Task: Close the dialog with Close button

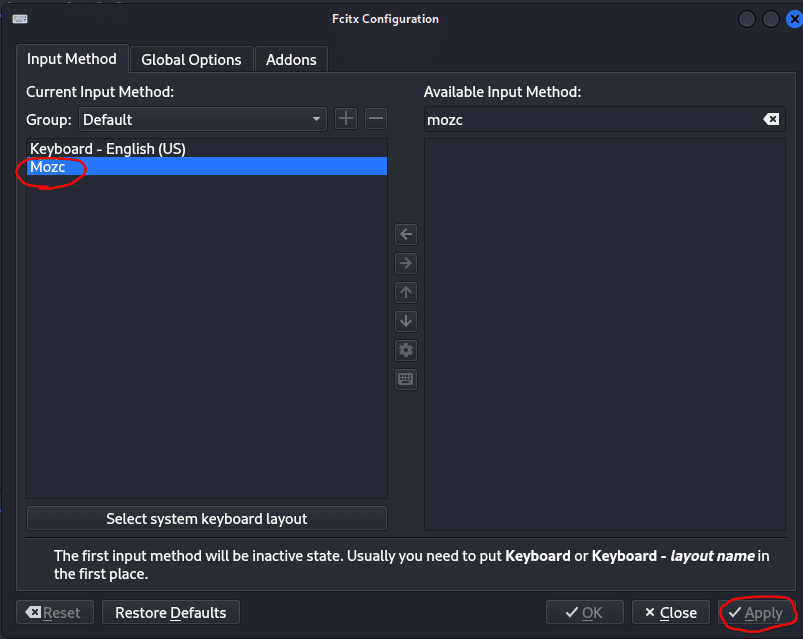Action: pos(670,613)
